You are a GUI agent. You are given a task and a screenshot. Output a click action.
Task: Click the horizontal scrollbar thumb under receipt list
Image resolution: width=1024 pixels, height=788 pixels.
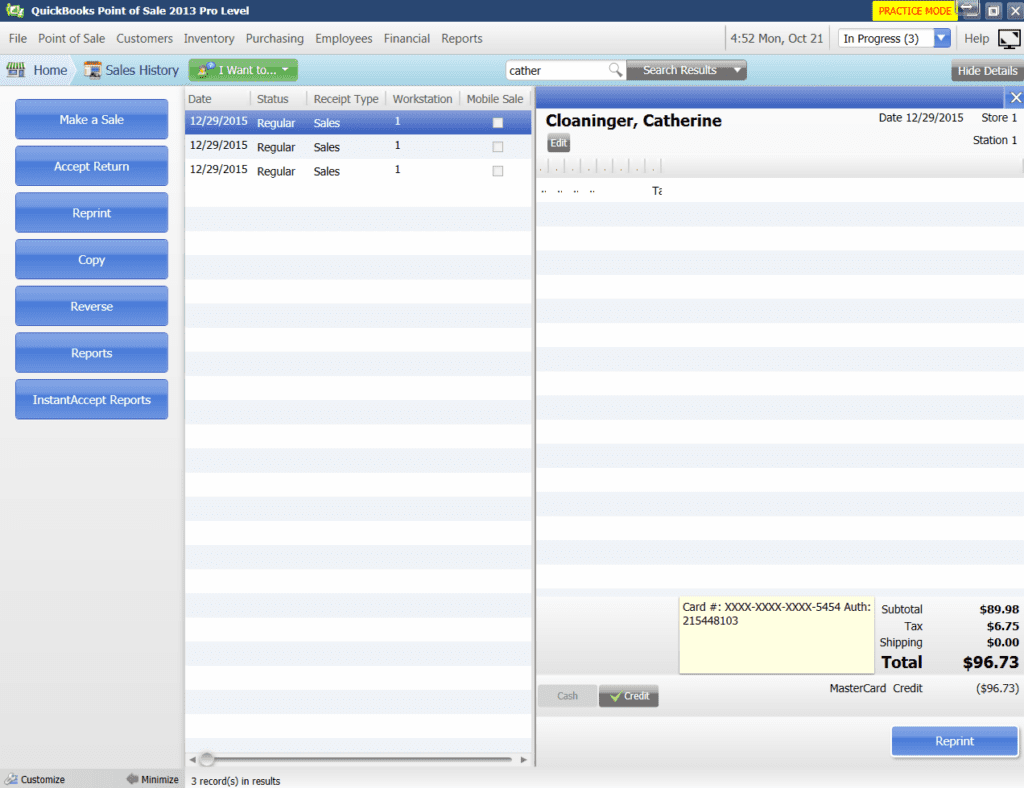tap(206, 759)
